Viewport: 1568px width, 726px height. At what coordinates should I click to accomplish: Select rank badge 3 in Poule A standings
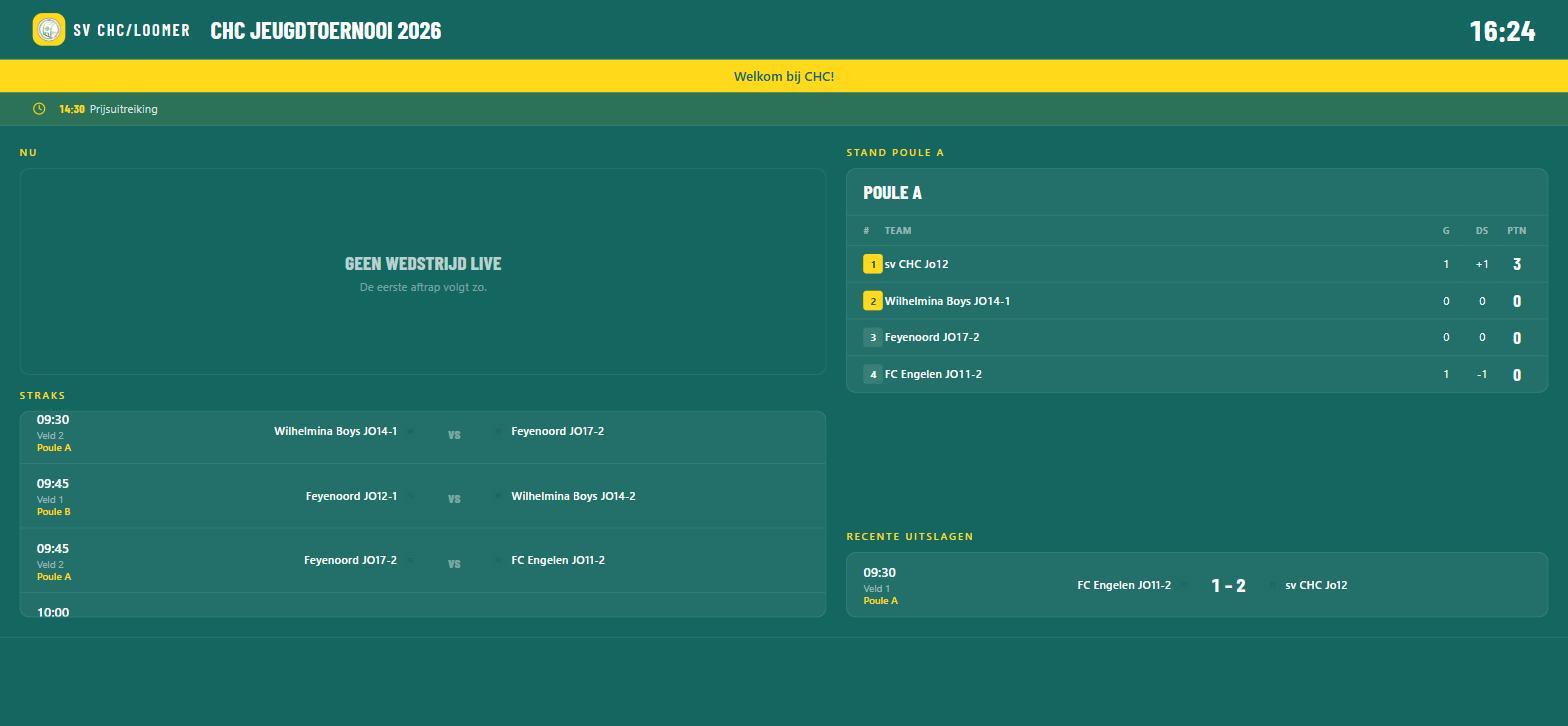tap(873, 337)
